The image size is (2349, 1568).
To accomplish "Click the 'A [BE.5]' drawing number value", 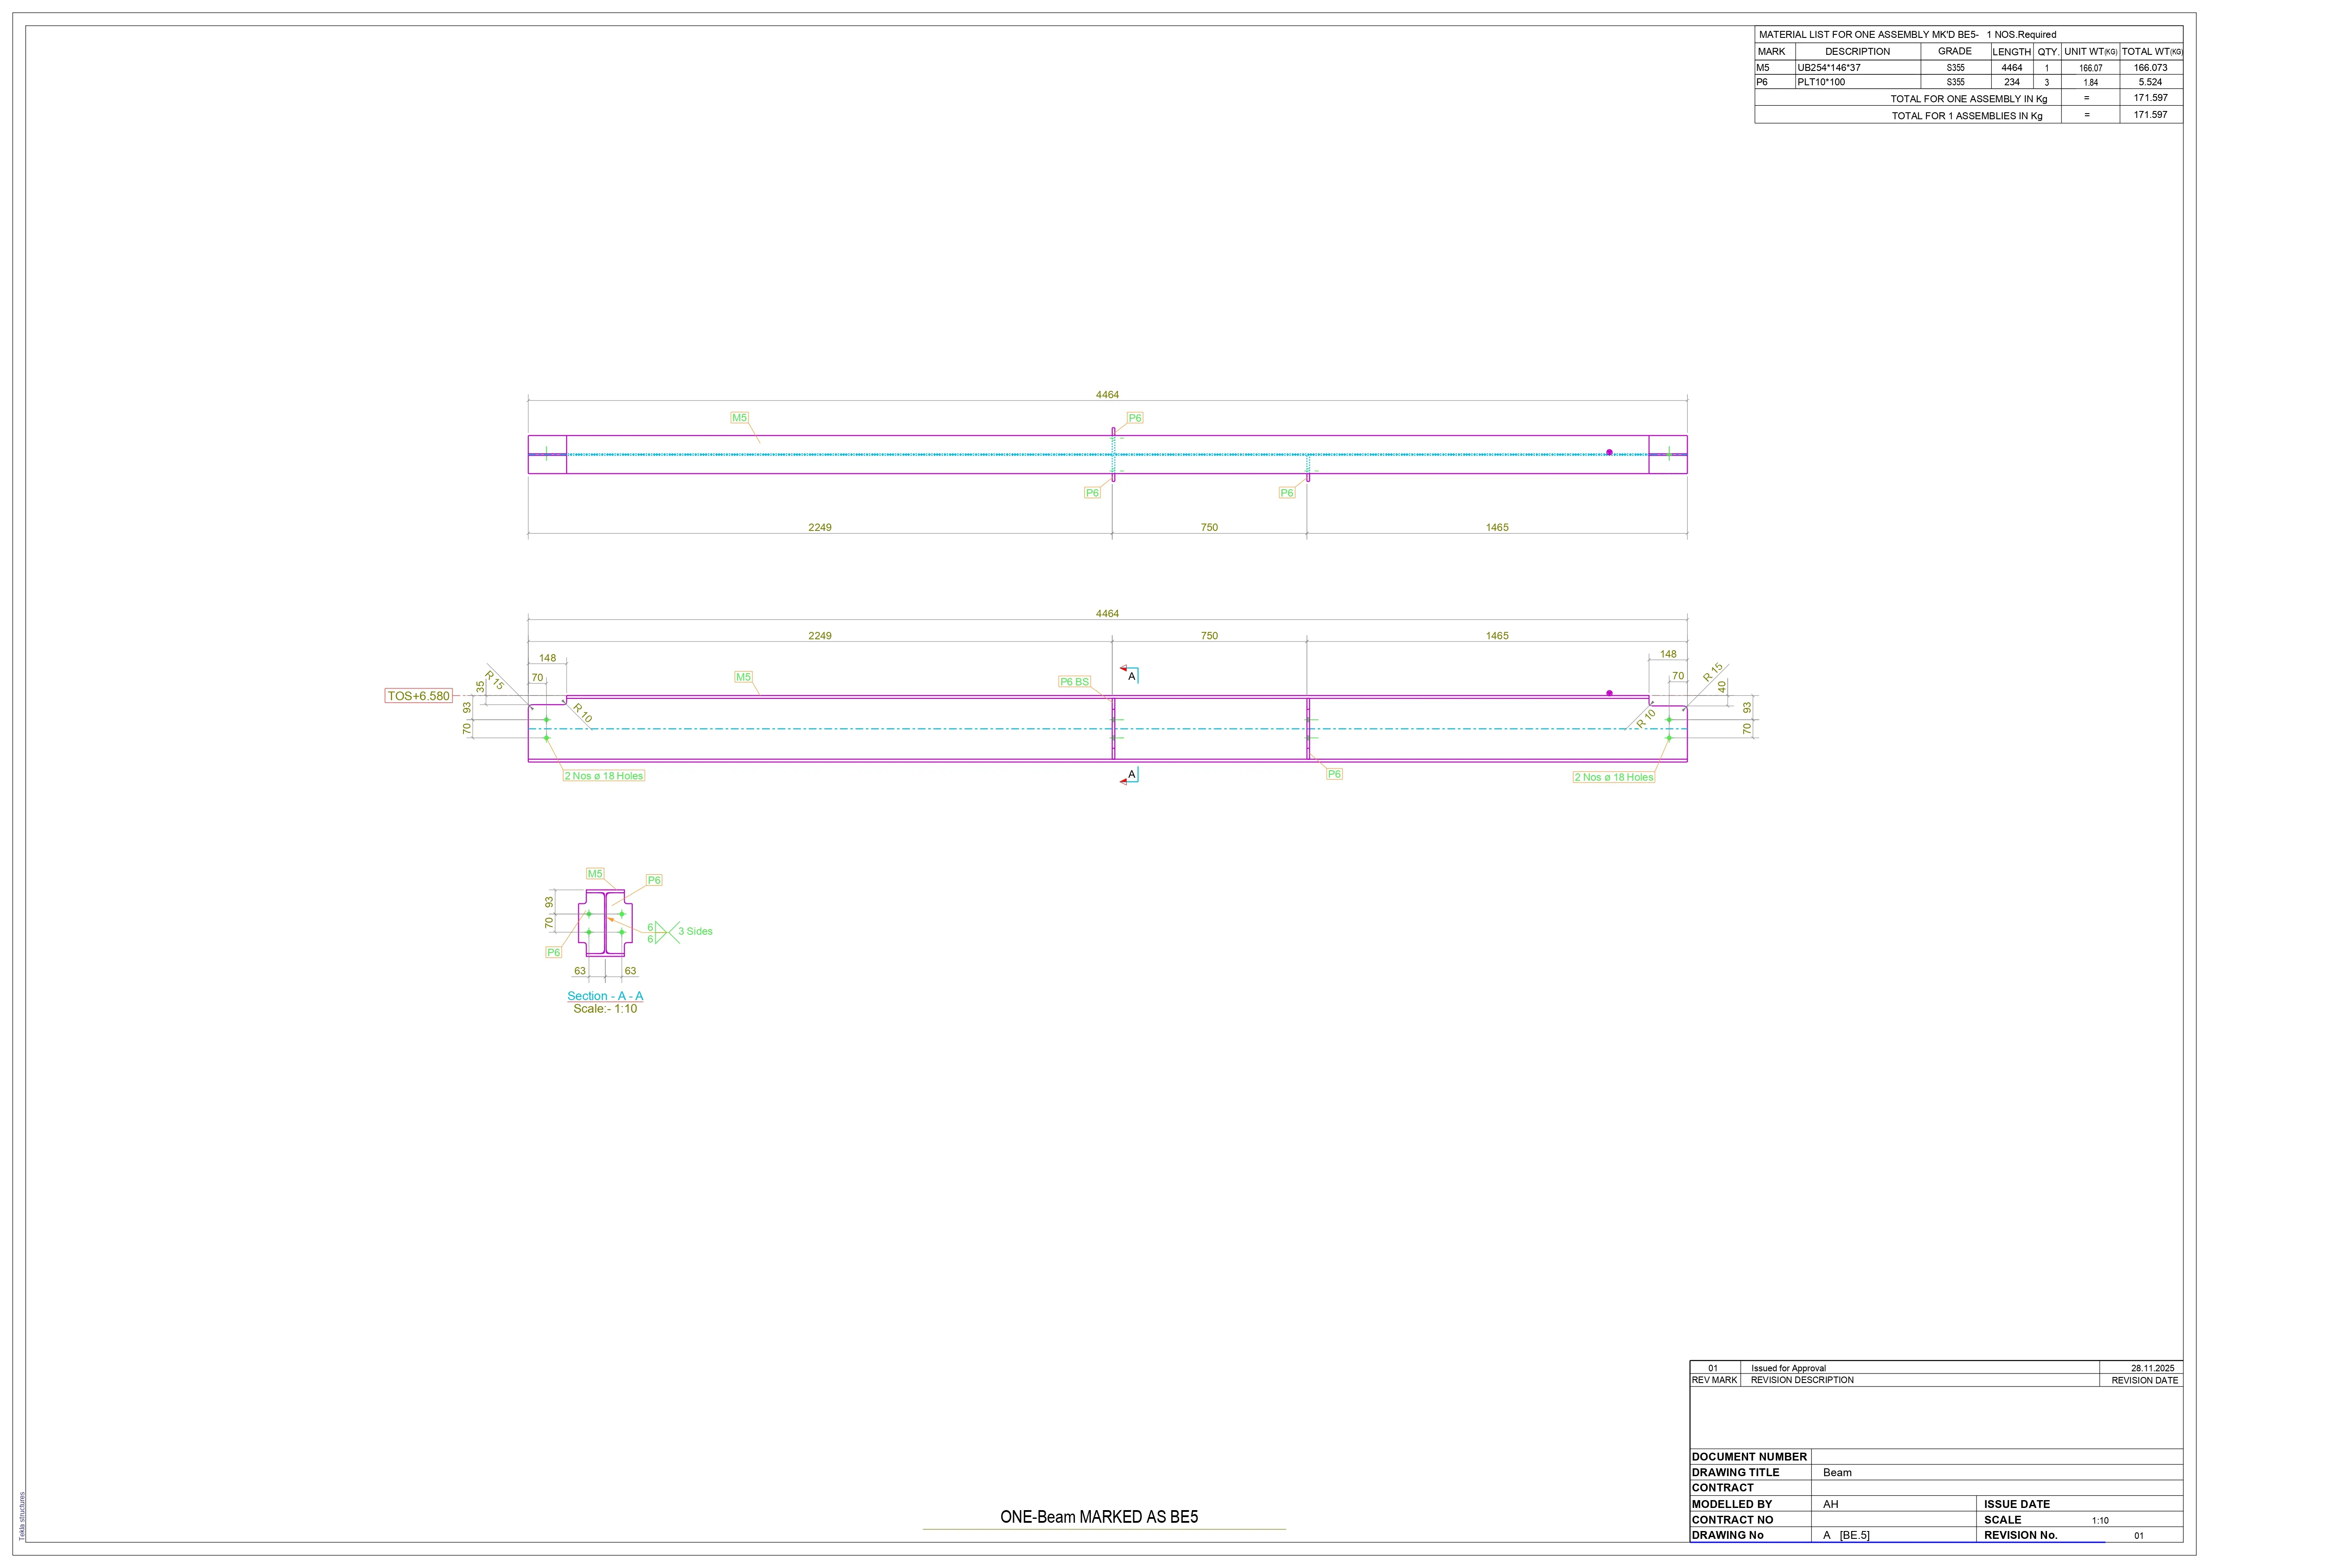I will 1846,1535.
